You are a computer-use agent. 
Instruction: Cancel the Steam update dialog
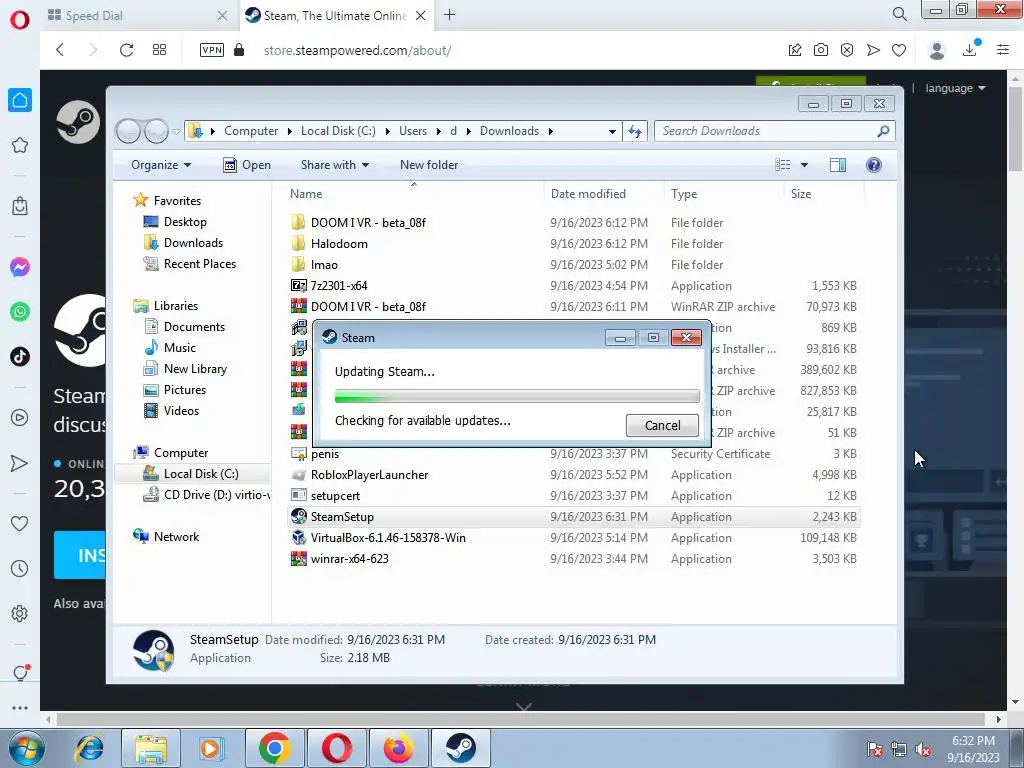coord(662,425)
